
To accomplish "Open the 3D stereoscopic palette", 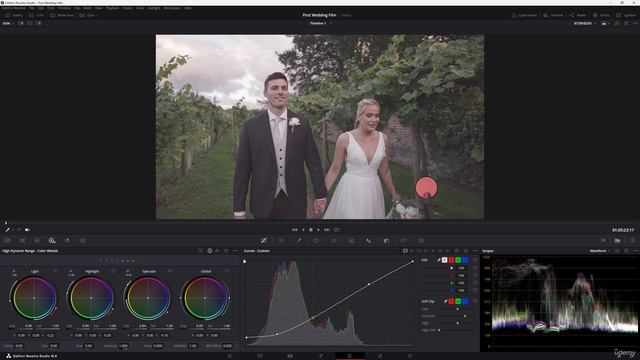I will point(421,240).
